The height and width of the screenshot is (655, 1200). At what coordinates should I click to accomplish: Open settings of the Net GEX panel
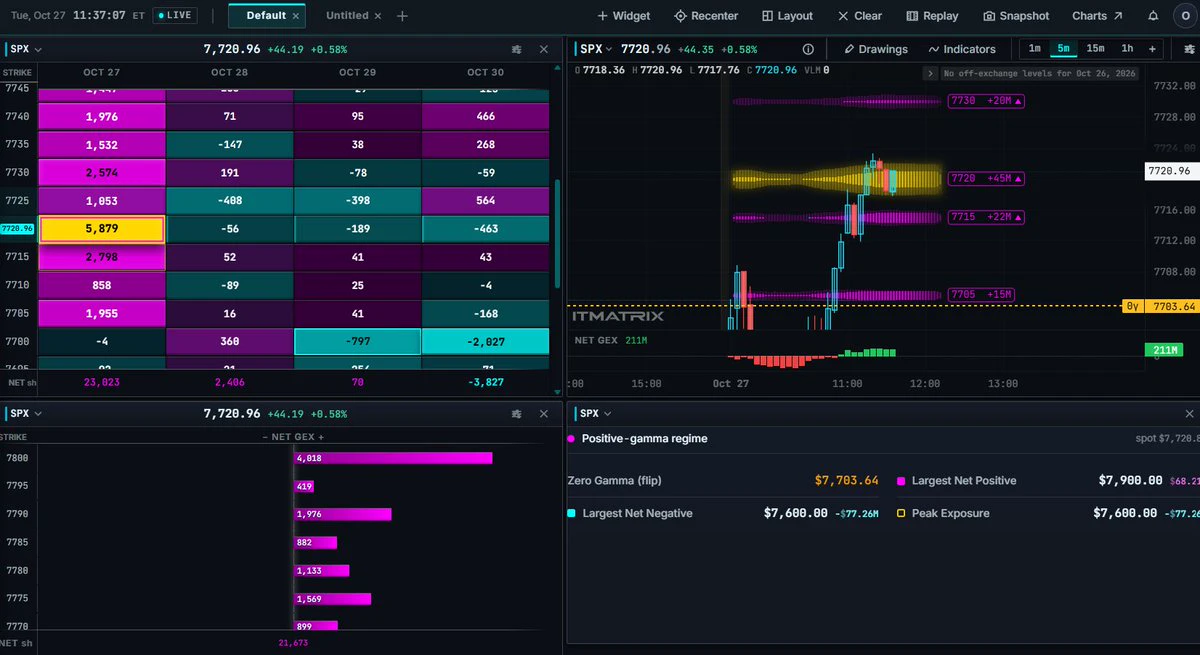tap(516, 413)
